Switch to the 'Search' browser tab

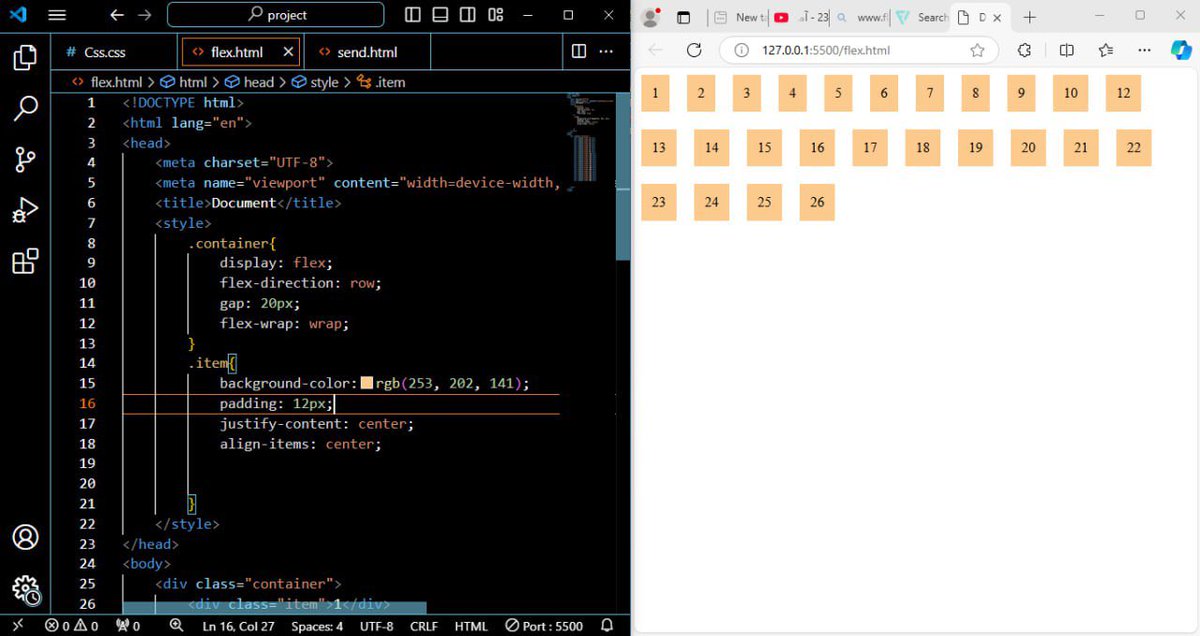tap(921, 17)
